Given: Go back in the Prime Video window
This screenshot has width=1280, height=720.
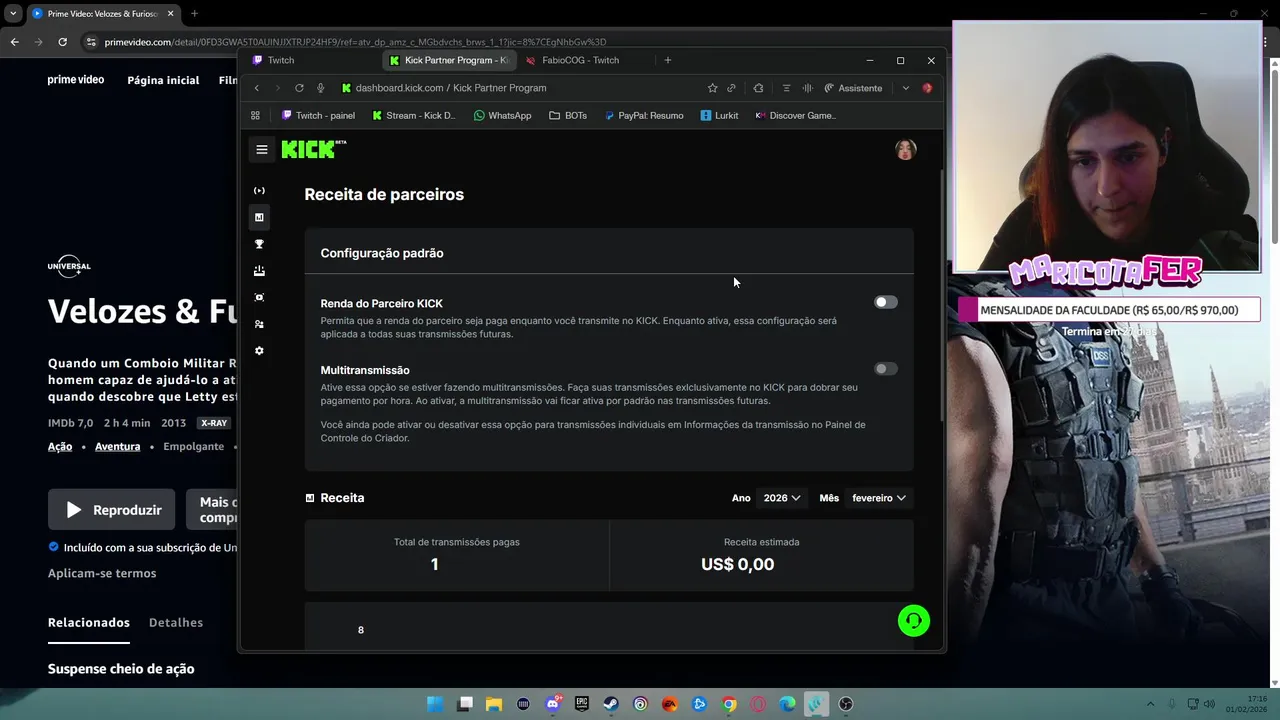Looking at the screenshot, I should 14,42.
